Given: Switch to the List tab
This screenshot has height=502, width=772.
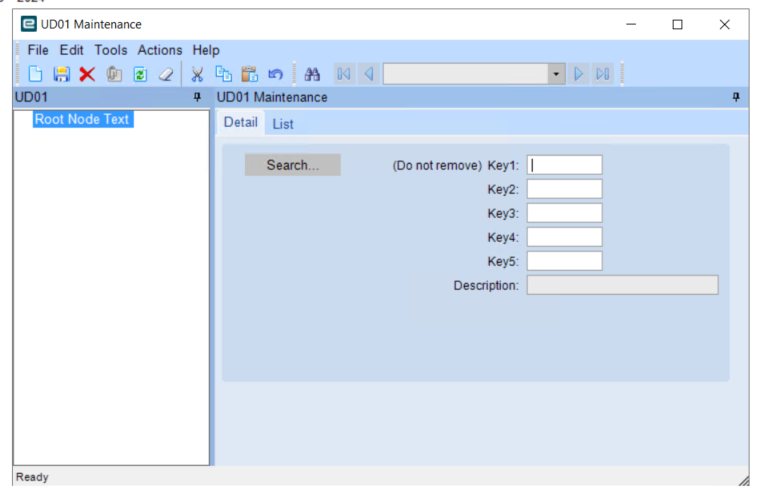Looking at the screenshot, I should coord(283,124).
